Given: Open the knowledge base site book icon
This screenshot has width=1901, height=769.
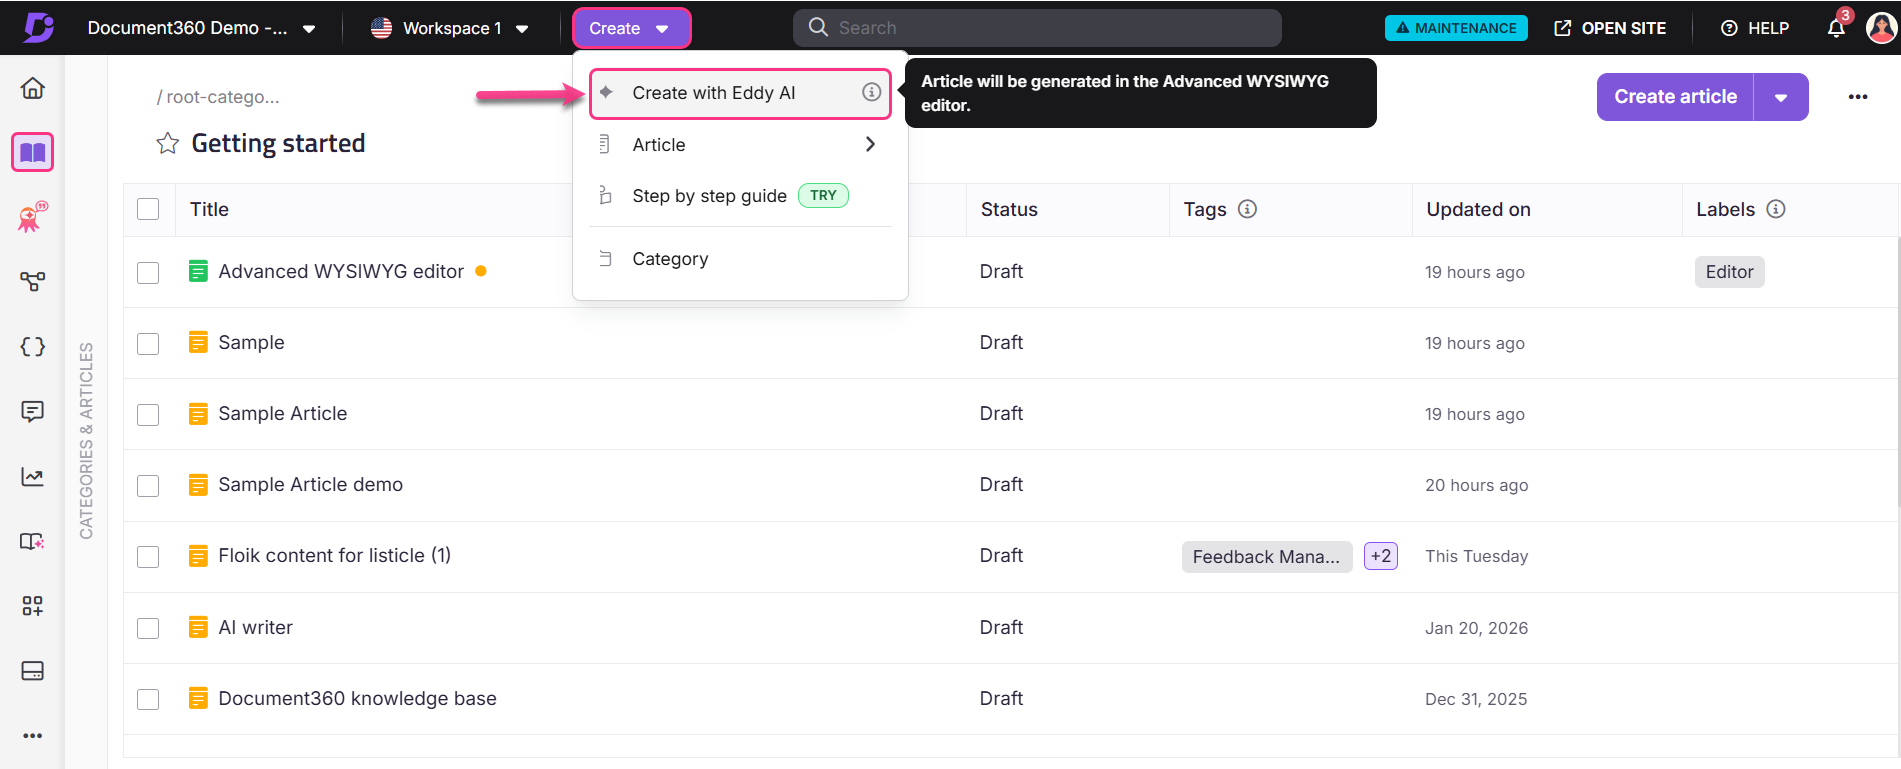Looking at the screenshot, I should point(33,541).
